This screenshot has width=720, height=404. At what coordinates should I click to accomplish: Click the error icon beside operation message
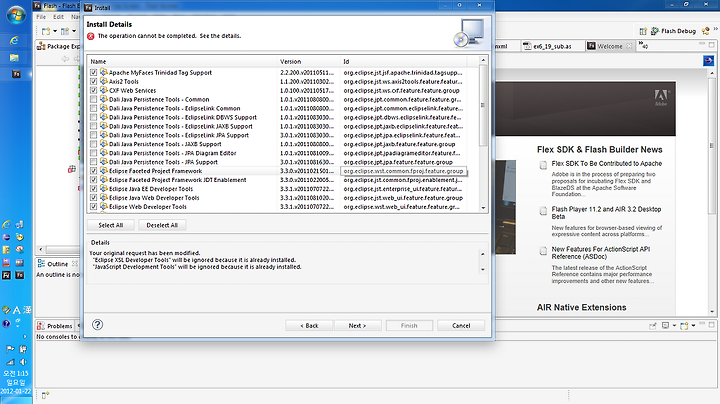tap(91, 36)
